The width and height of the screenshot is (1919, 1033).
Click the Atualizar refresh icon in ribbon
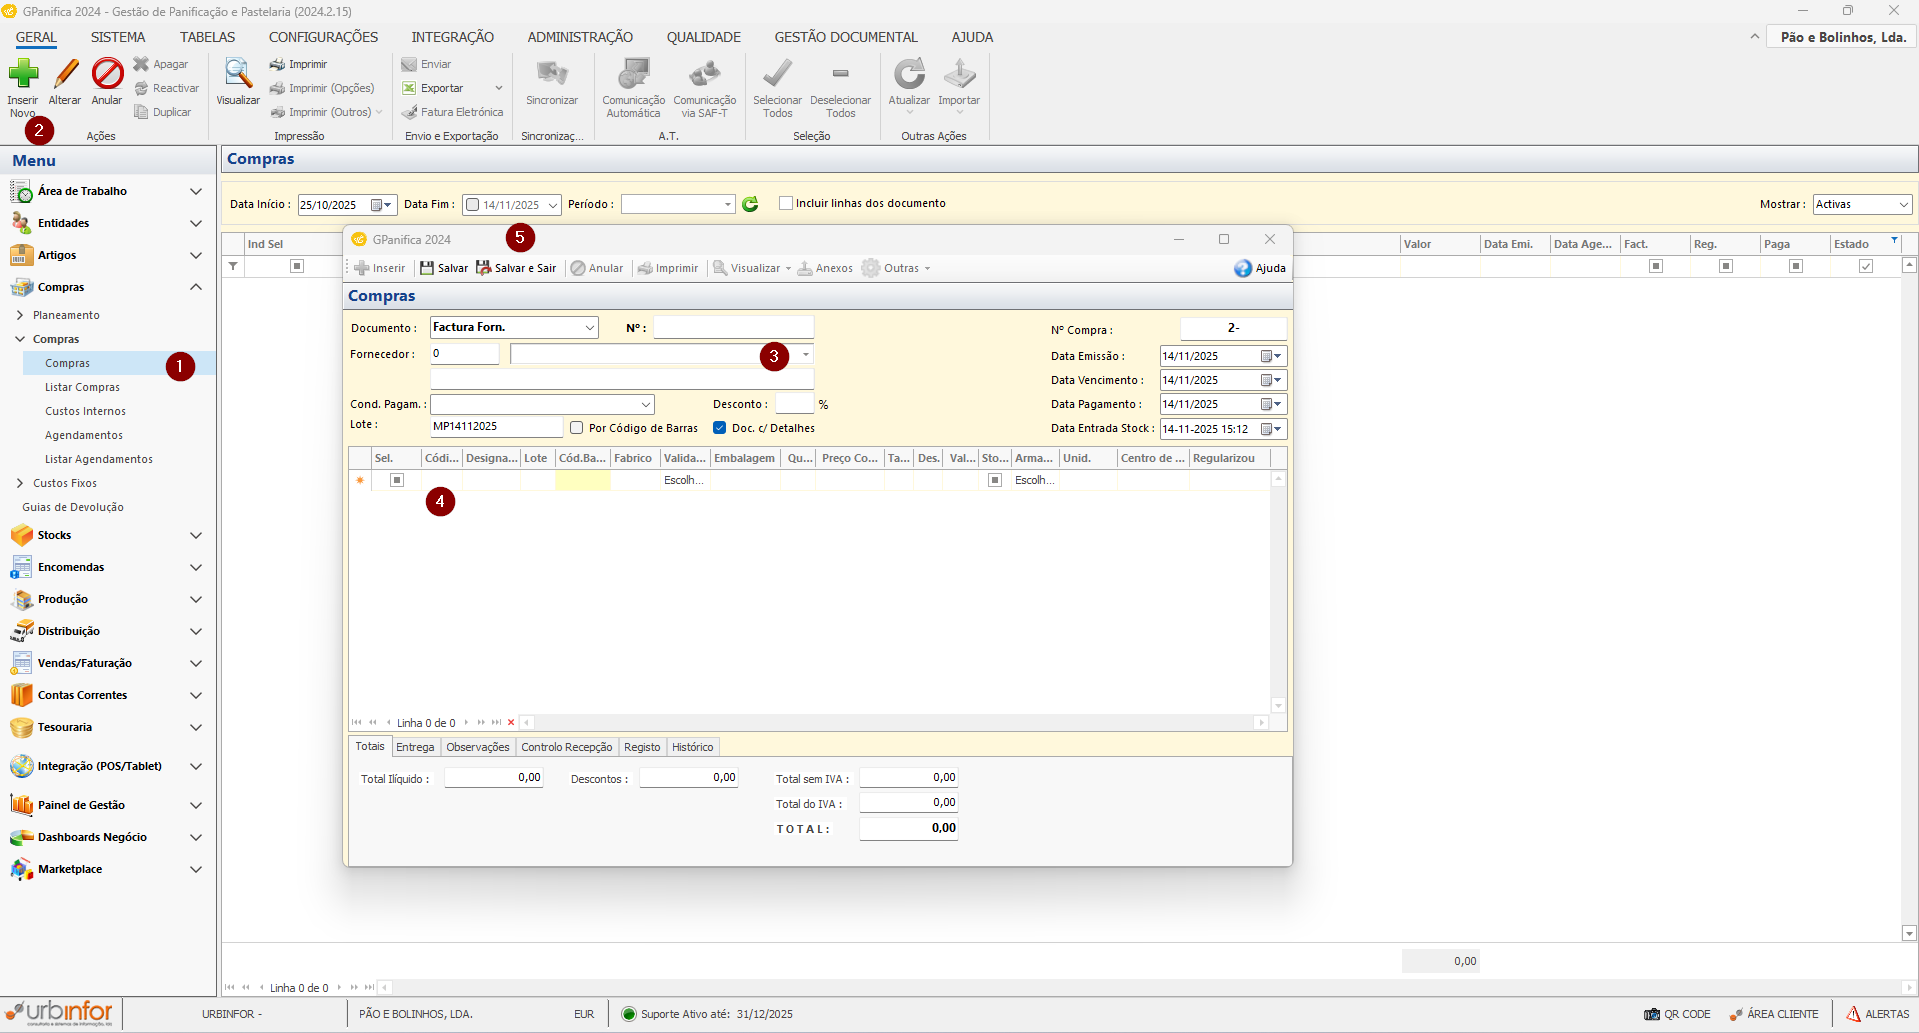point(909,75)
